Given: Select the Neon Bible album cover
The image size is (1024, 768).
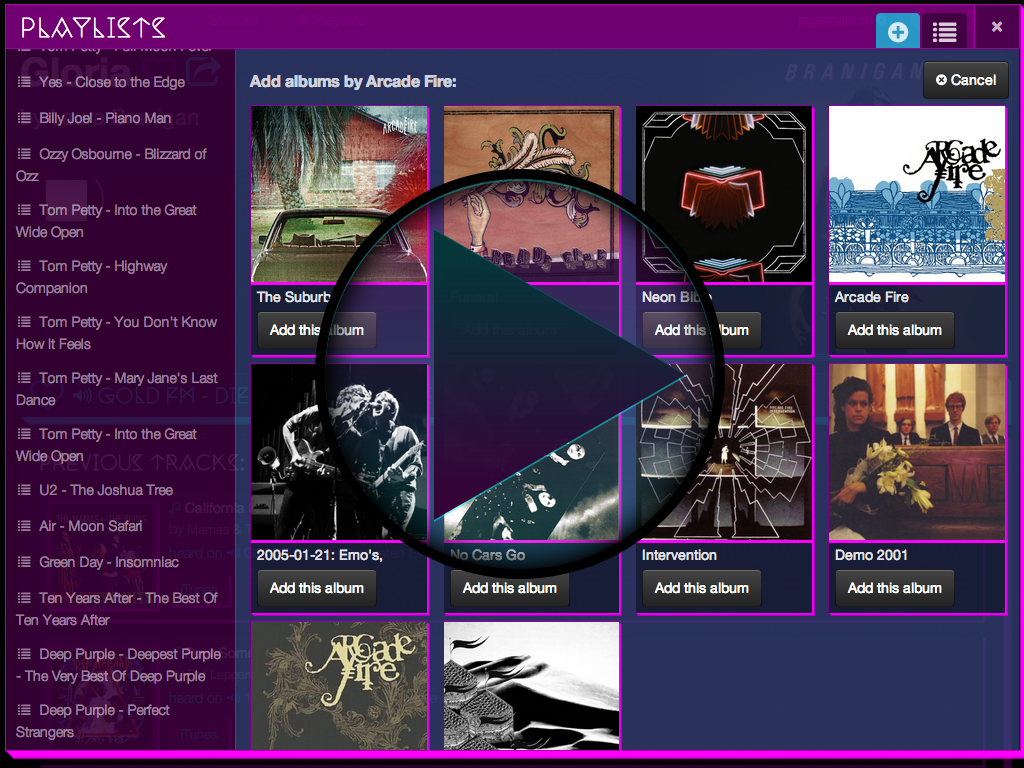Looking at the screenshot, I should click(724, 195).
